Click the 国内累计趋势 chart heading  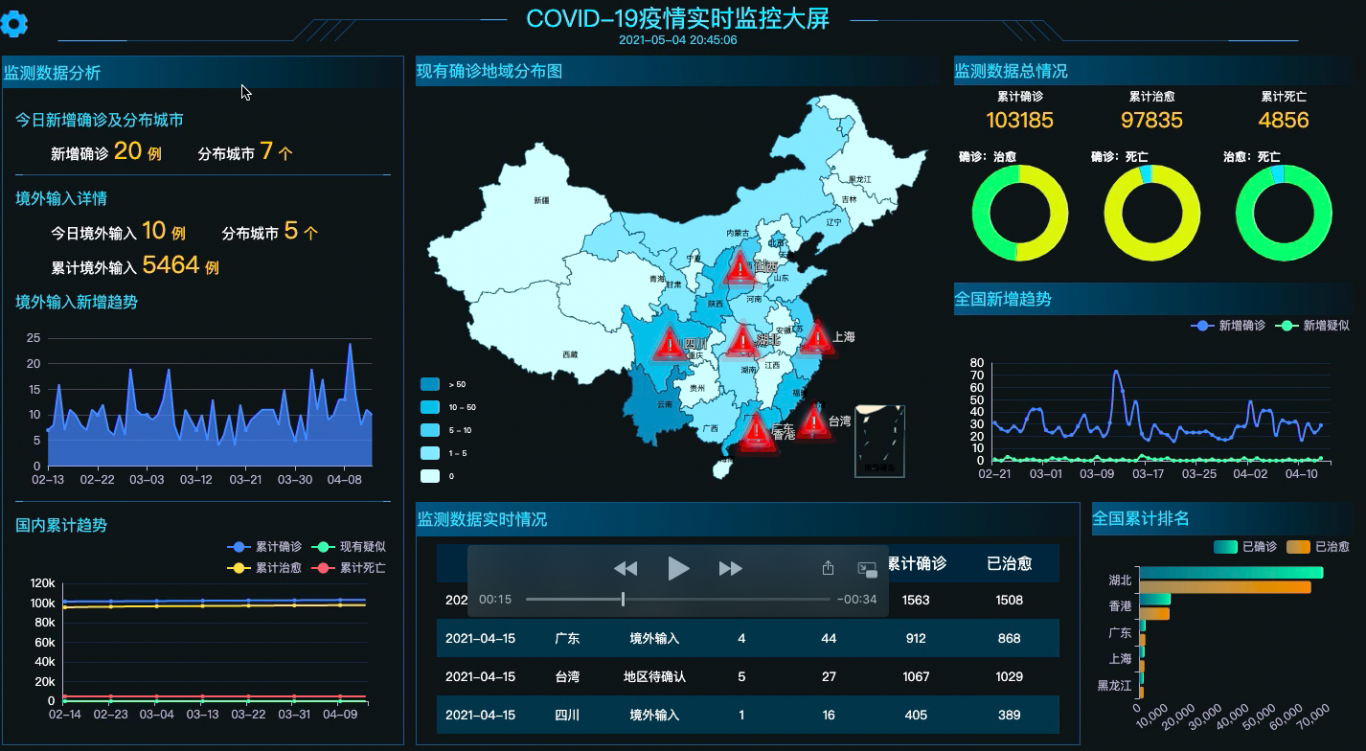coord(61,525)
